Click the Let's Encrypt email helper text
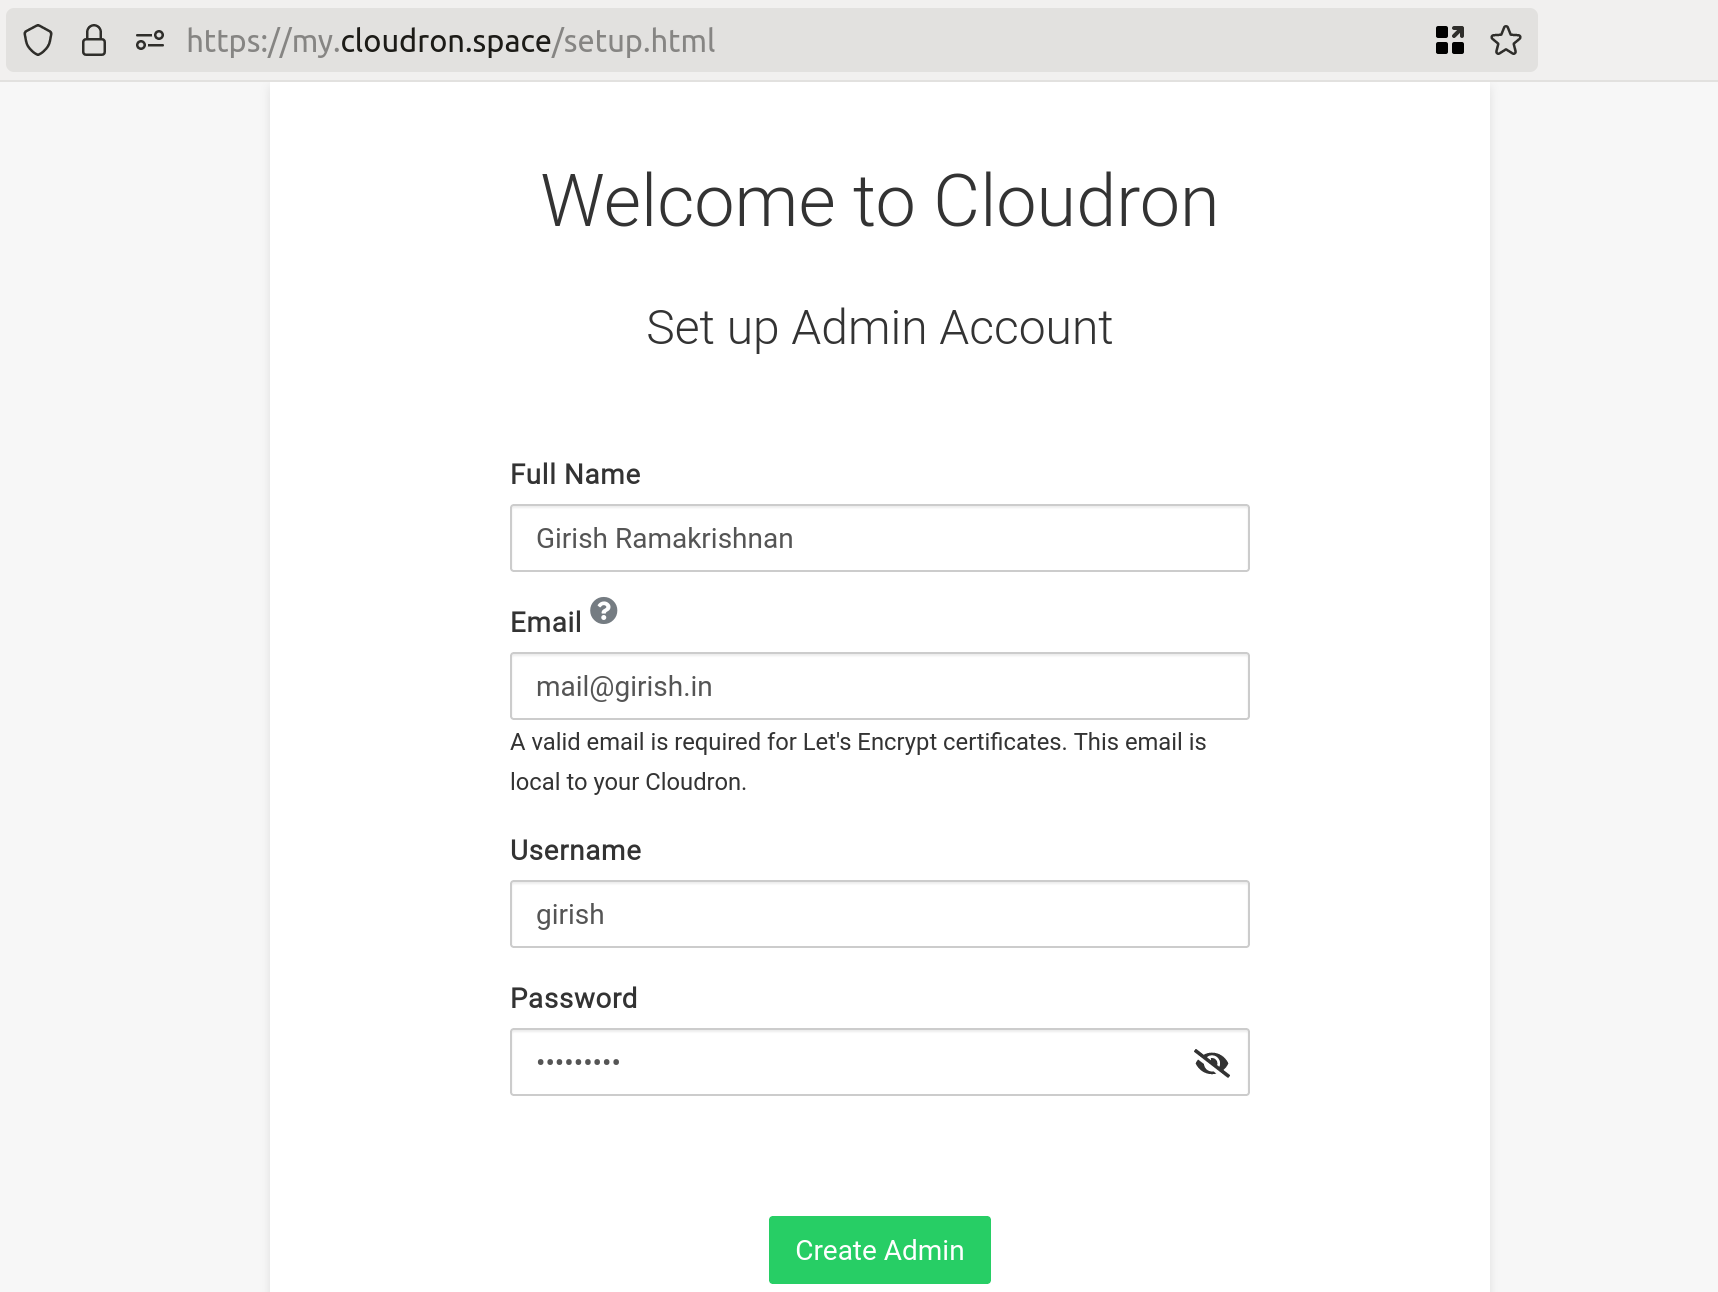 (x=858, y=762)
